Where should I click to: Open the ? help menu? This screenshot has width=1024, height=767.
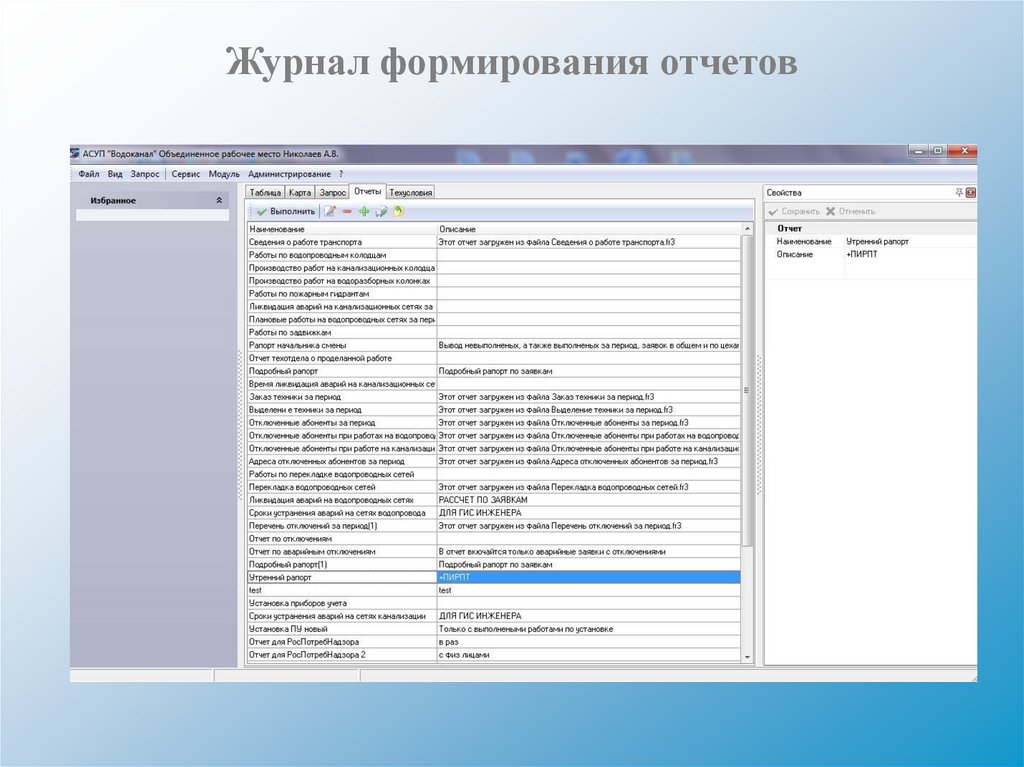pyautogui.click(x=340, y=174)
